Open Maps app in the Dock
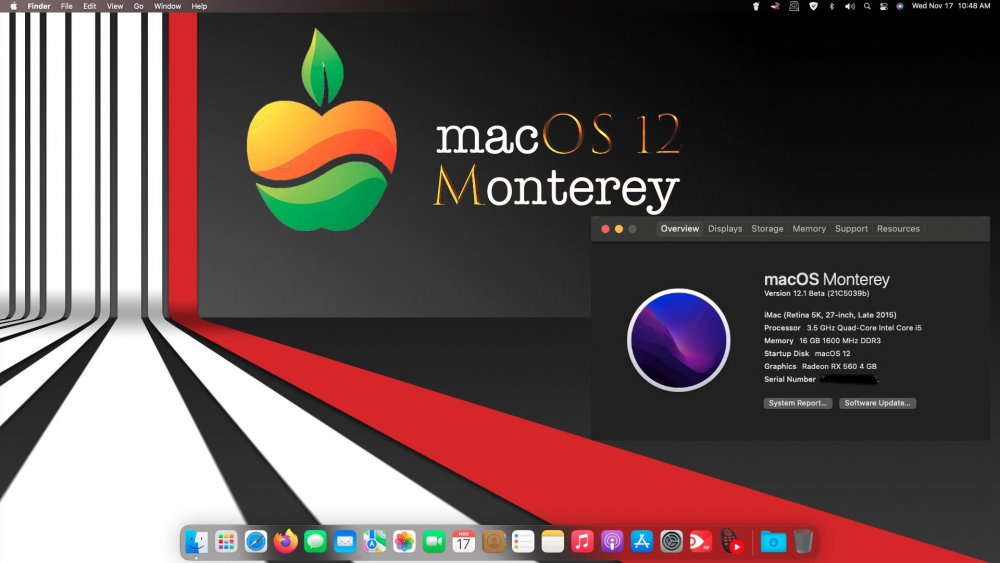This screenshot has width=1000, height=563. pos(374,542)
